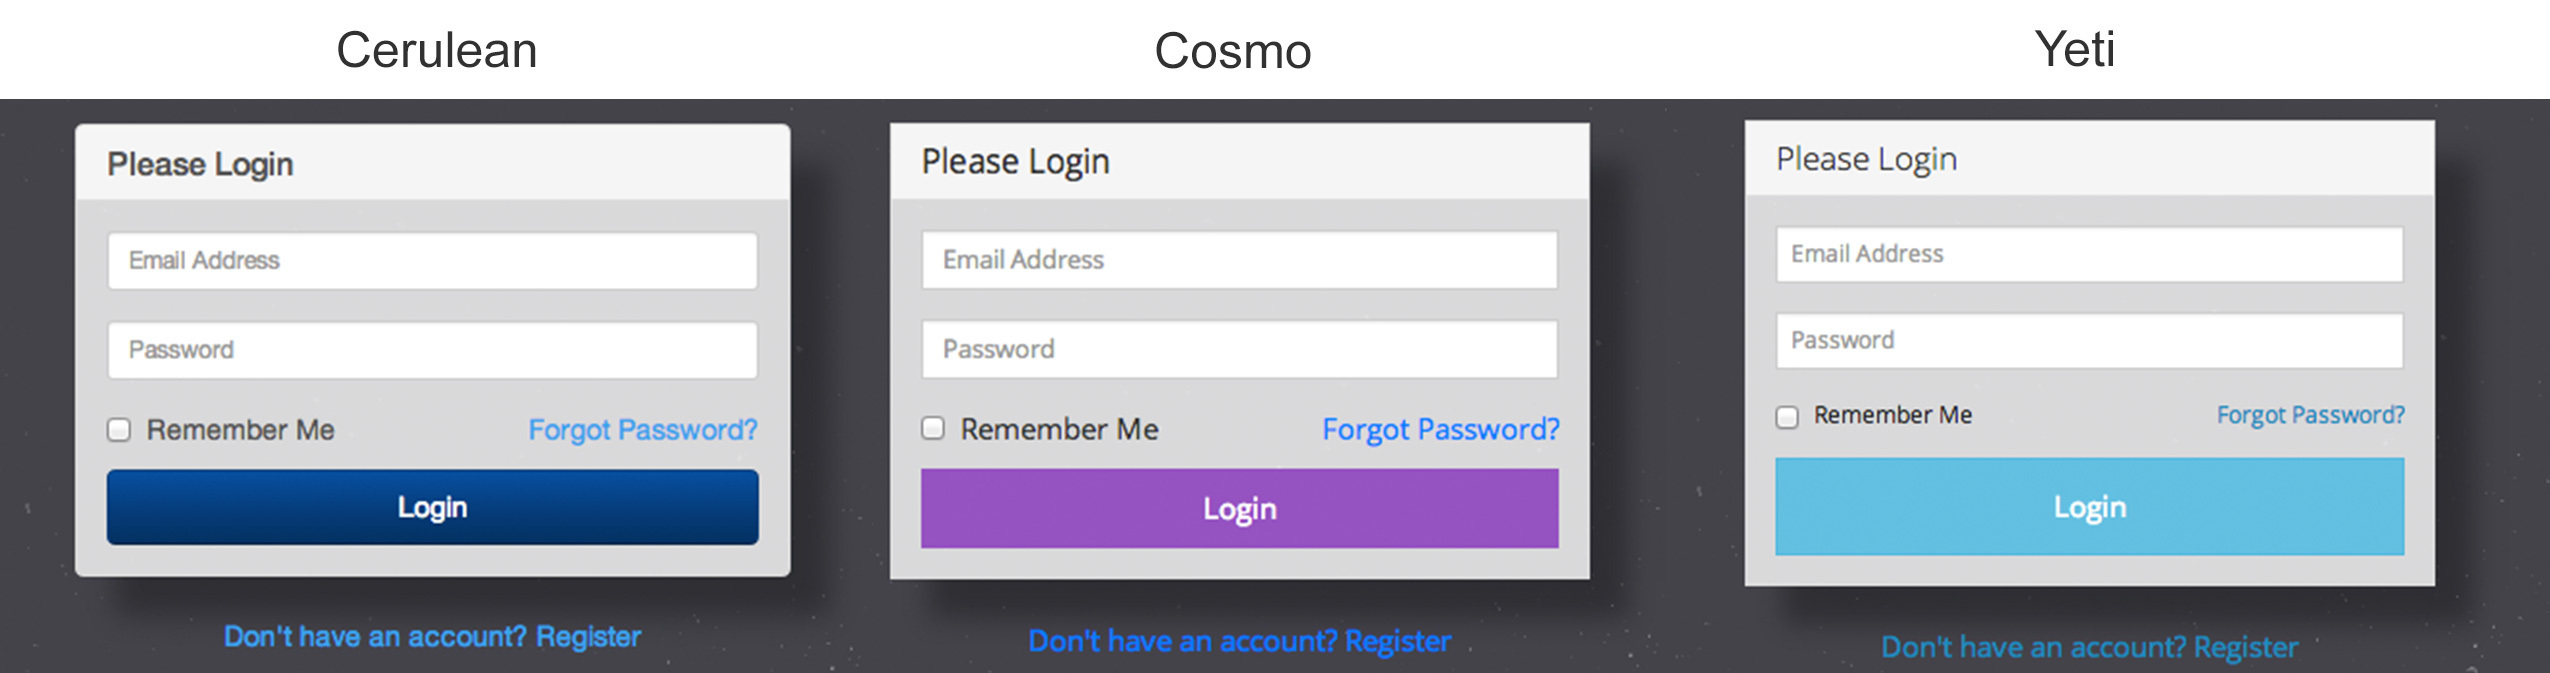Image resolution: width=2550 pixels, height=673 pixels.
Task: Click the Cosmo Password field
Action: click(x=1239, y=349)
